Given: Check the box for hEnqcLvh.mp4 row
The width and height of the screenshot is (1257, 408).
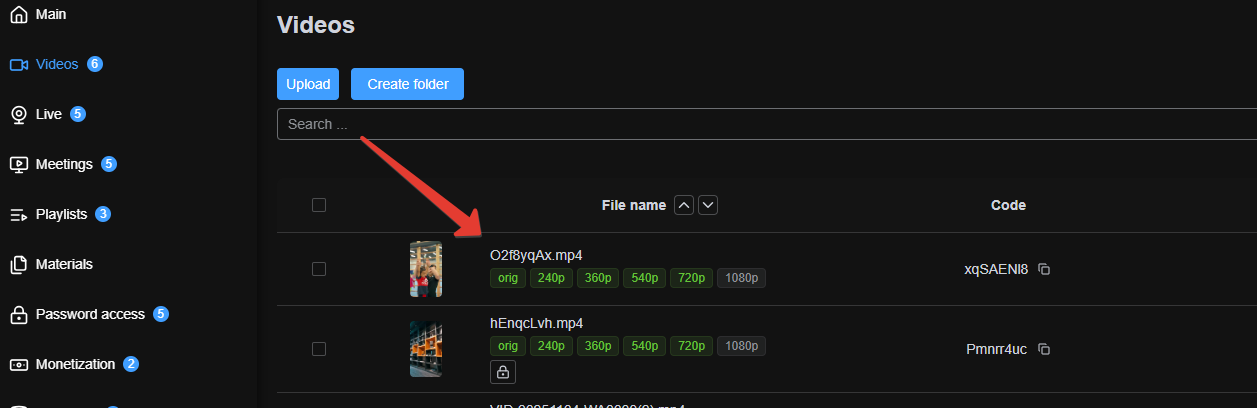Looking at the screenshot, I should 319,349.
